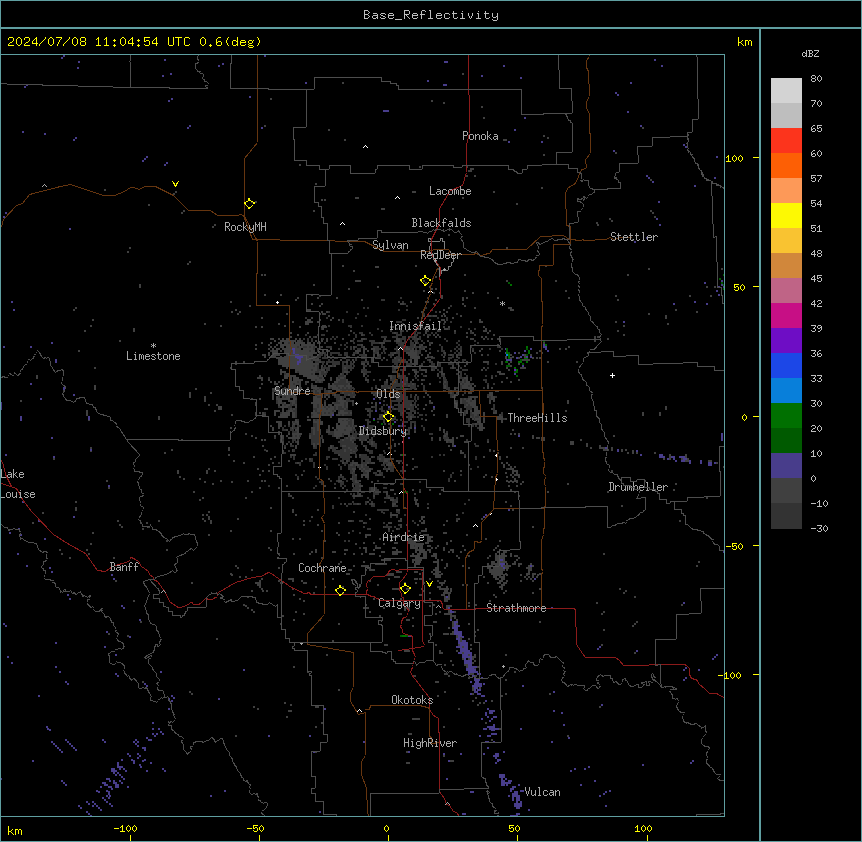This screenshot has height=842, width=862.
Task: Click the Blackfalds city label
Action: click(x=441, y=223)
